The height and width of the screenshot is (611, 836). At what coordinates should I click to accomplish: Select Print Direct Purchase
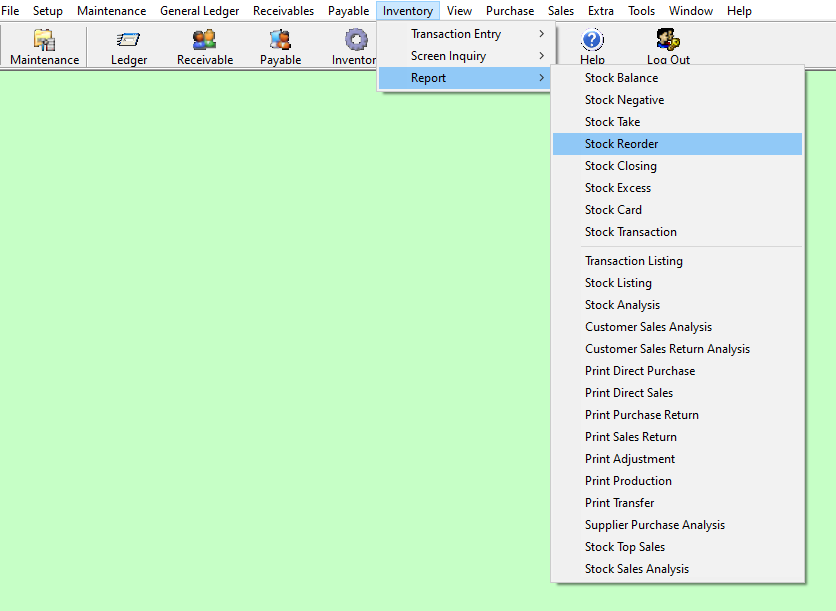point(677,371)
